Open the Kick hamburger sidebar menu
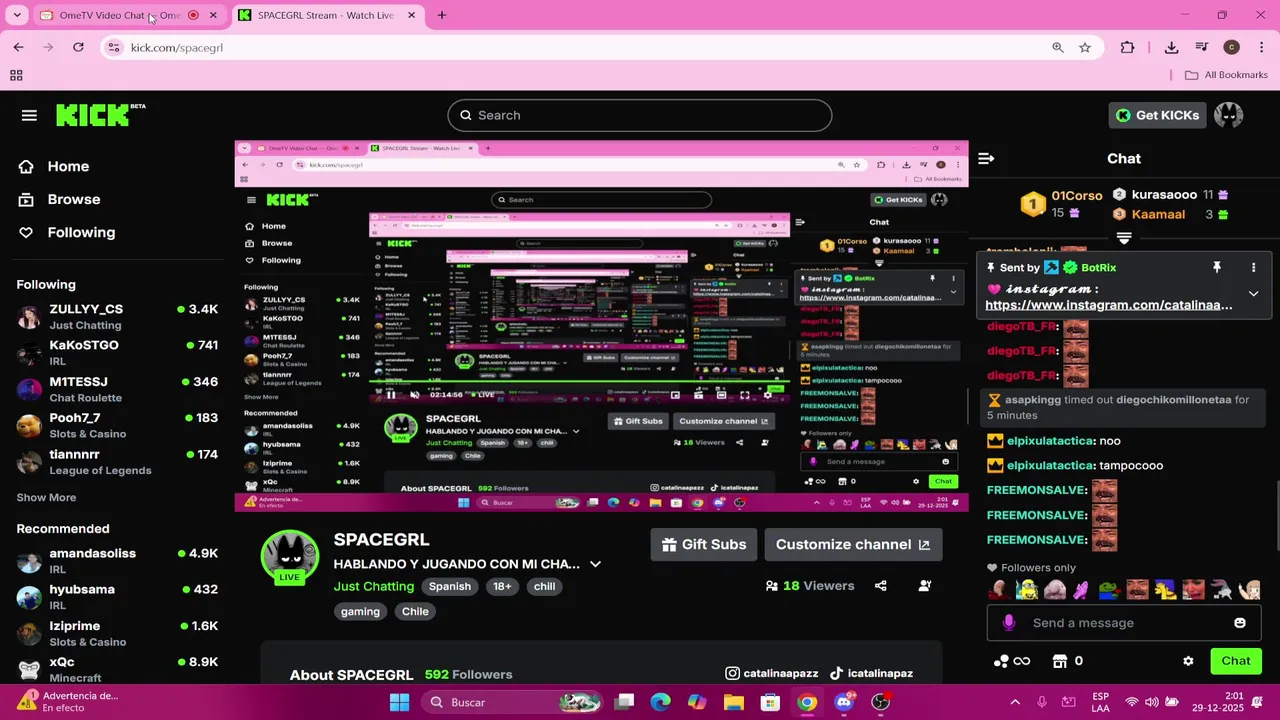 coord(29,115)
